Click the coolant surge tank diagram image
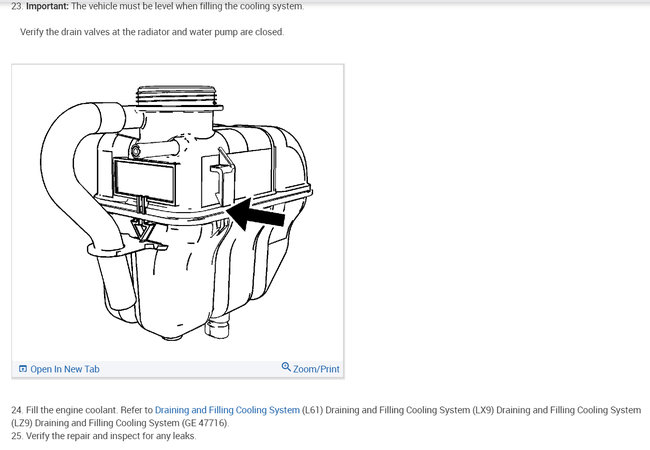This screenshot has height=450, width=650. coord(177,212)
